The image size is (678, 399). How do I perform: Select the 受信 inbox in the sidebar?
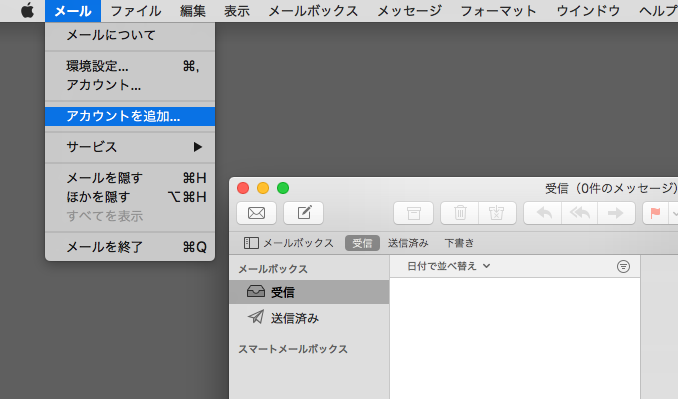point(309,292)
